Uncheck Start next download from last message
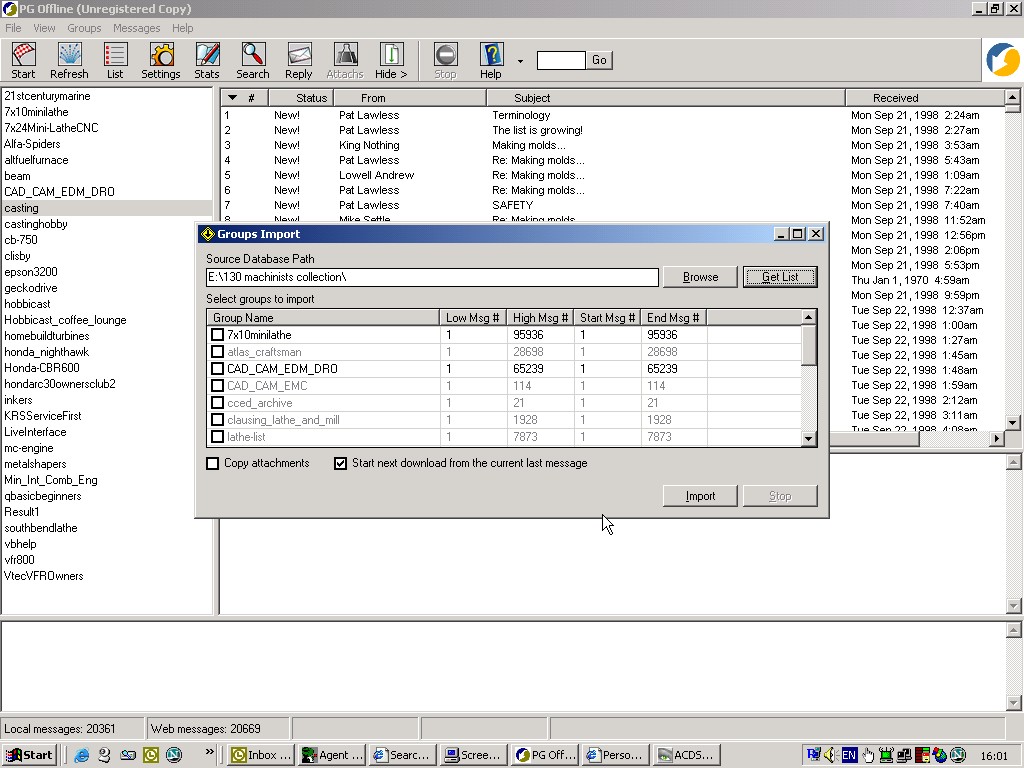 341,464
